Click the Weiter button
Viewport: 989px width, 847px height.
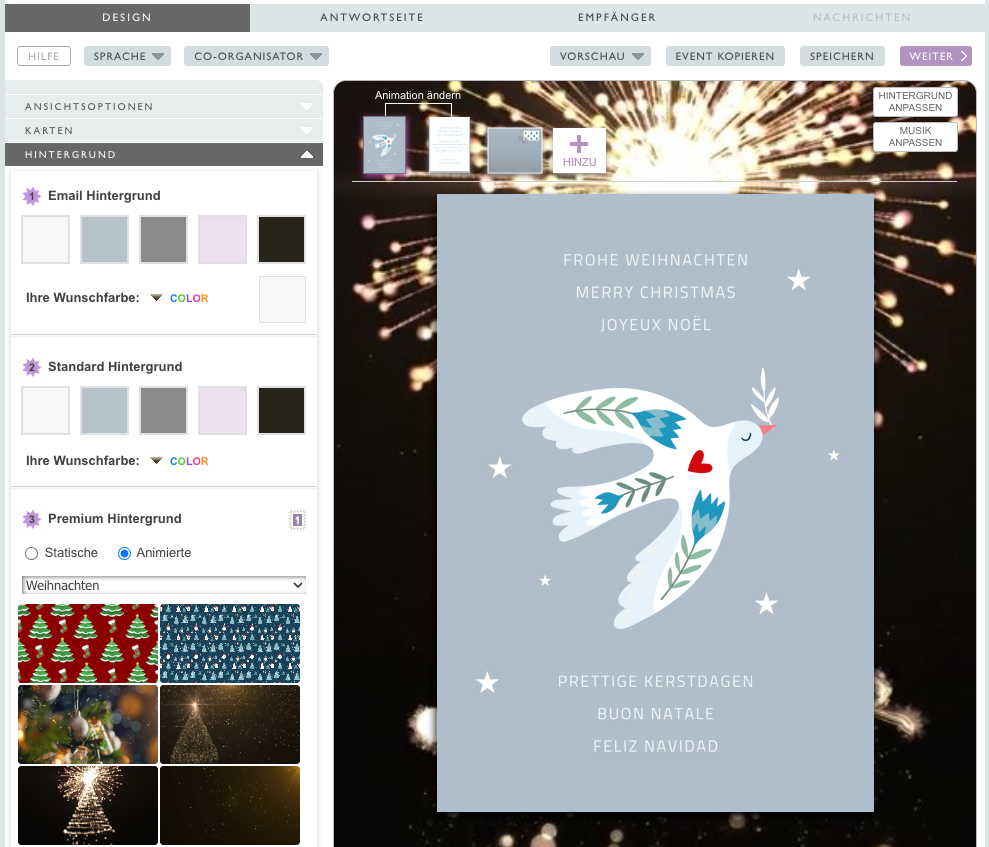coord(936,56)
